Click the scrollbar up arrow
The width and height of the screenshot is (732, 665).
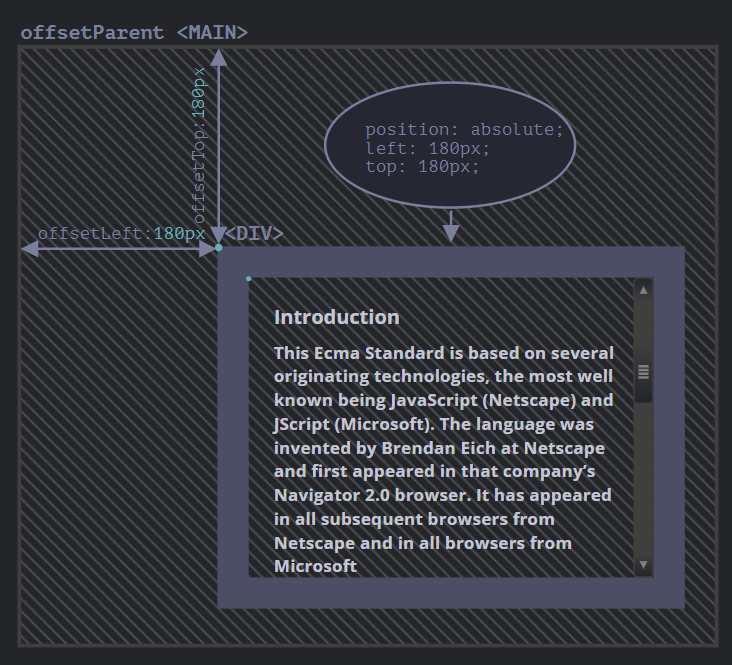(x=644, y=290)
